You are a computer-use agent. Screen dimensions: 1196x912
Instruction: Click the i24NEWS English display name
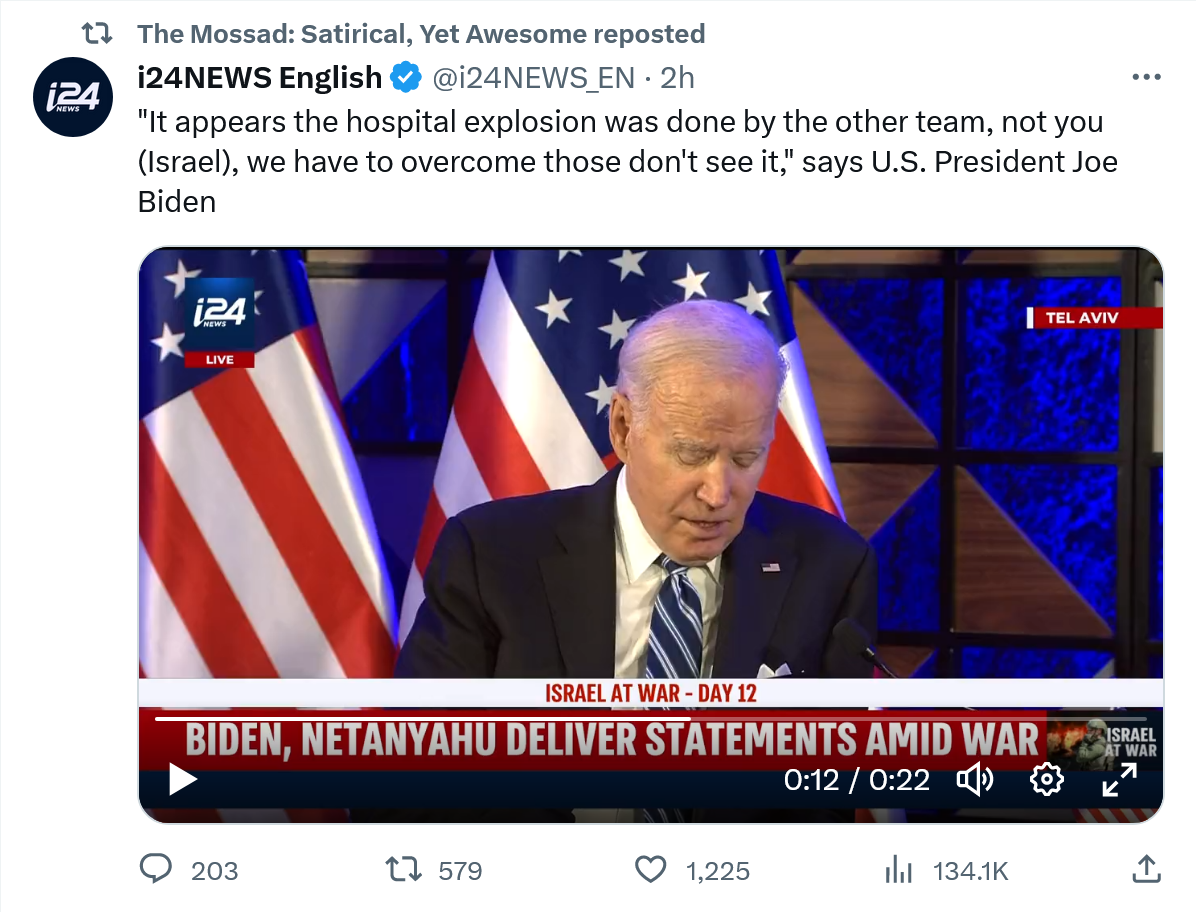259,77
